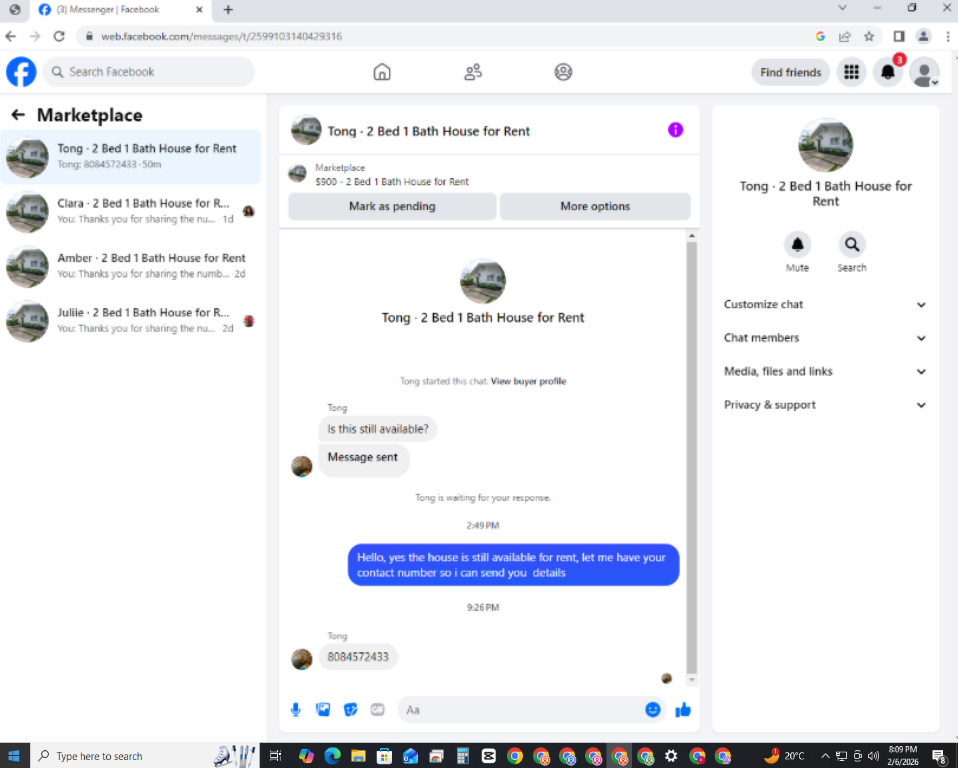Screen dimensions: 958x768
Task: Open the notifications bell with badge
Action: click(888, 72)
